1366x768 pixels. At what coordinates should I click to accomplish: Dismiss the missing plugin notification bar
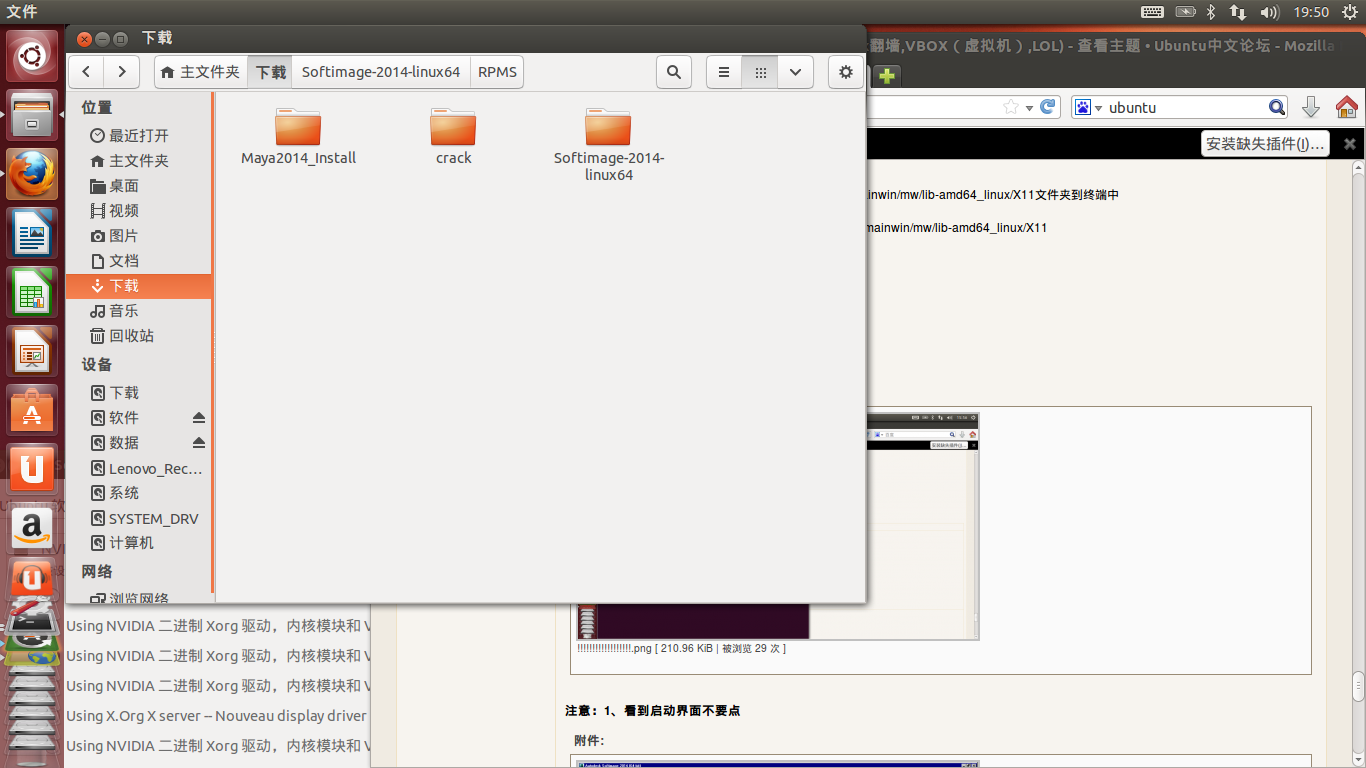click(x=1349, y=143)
